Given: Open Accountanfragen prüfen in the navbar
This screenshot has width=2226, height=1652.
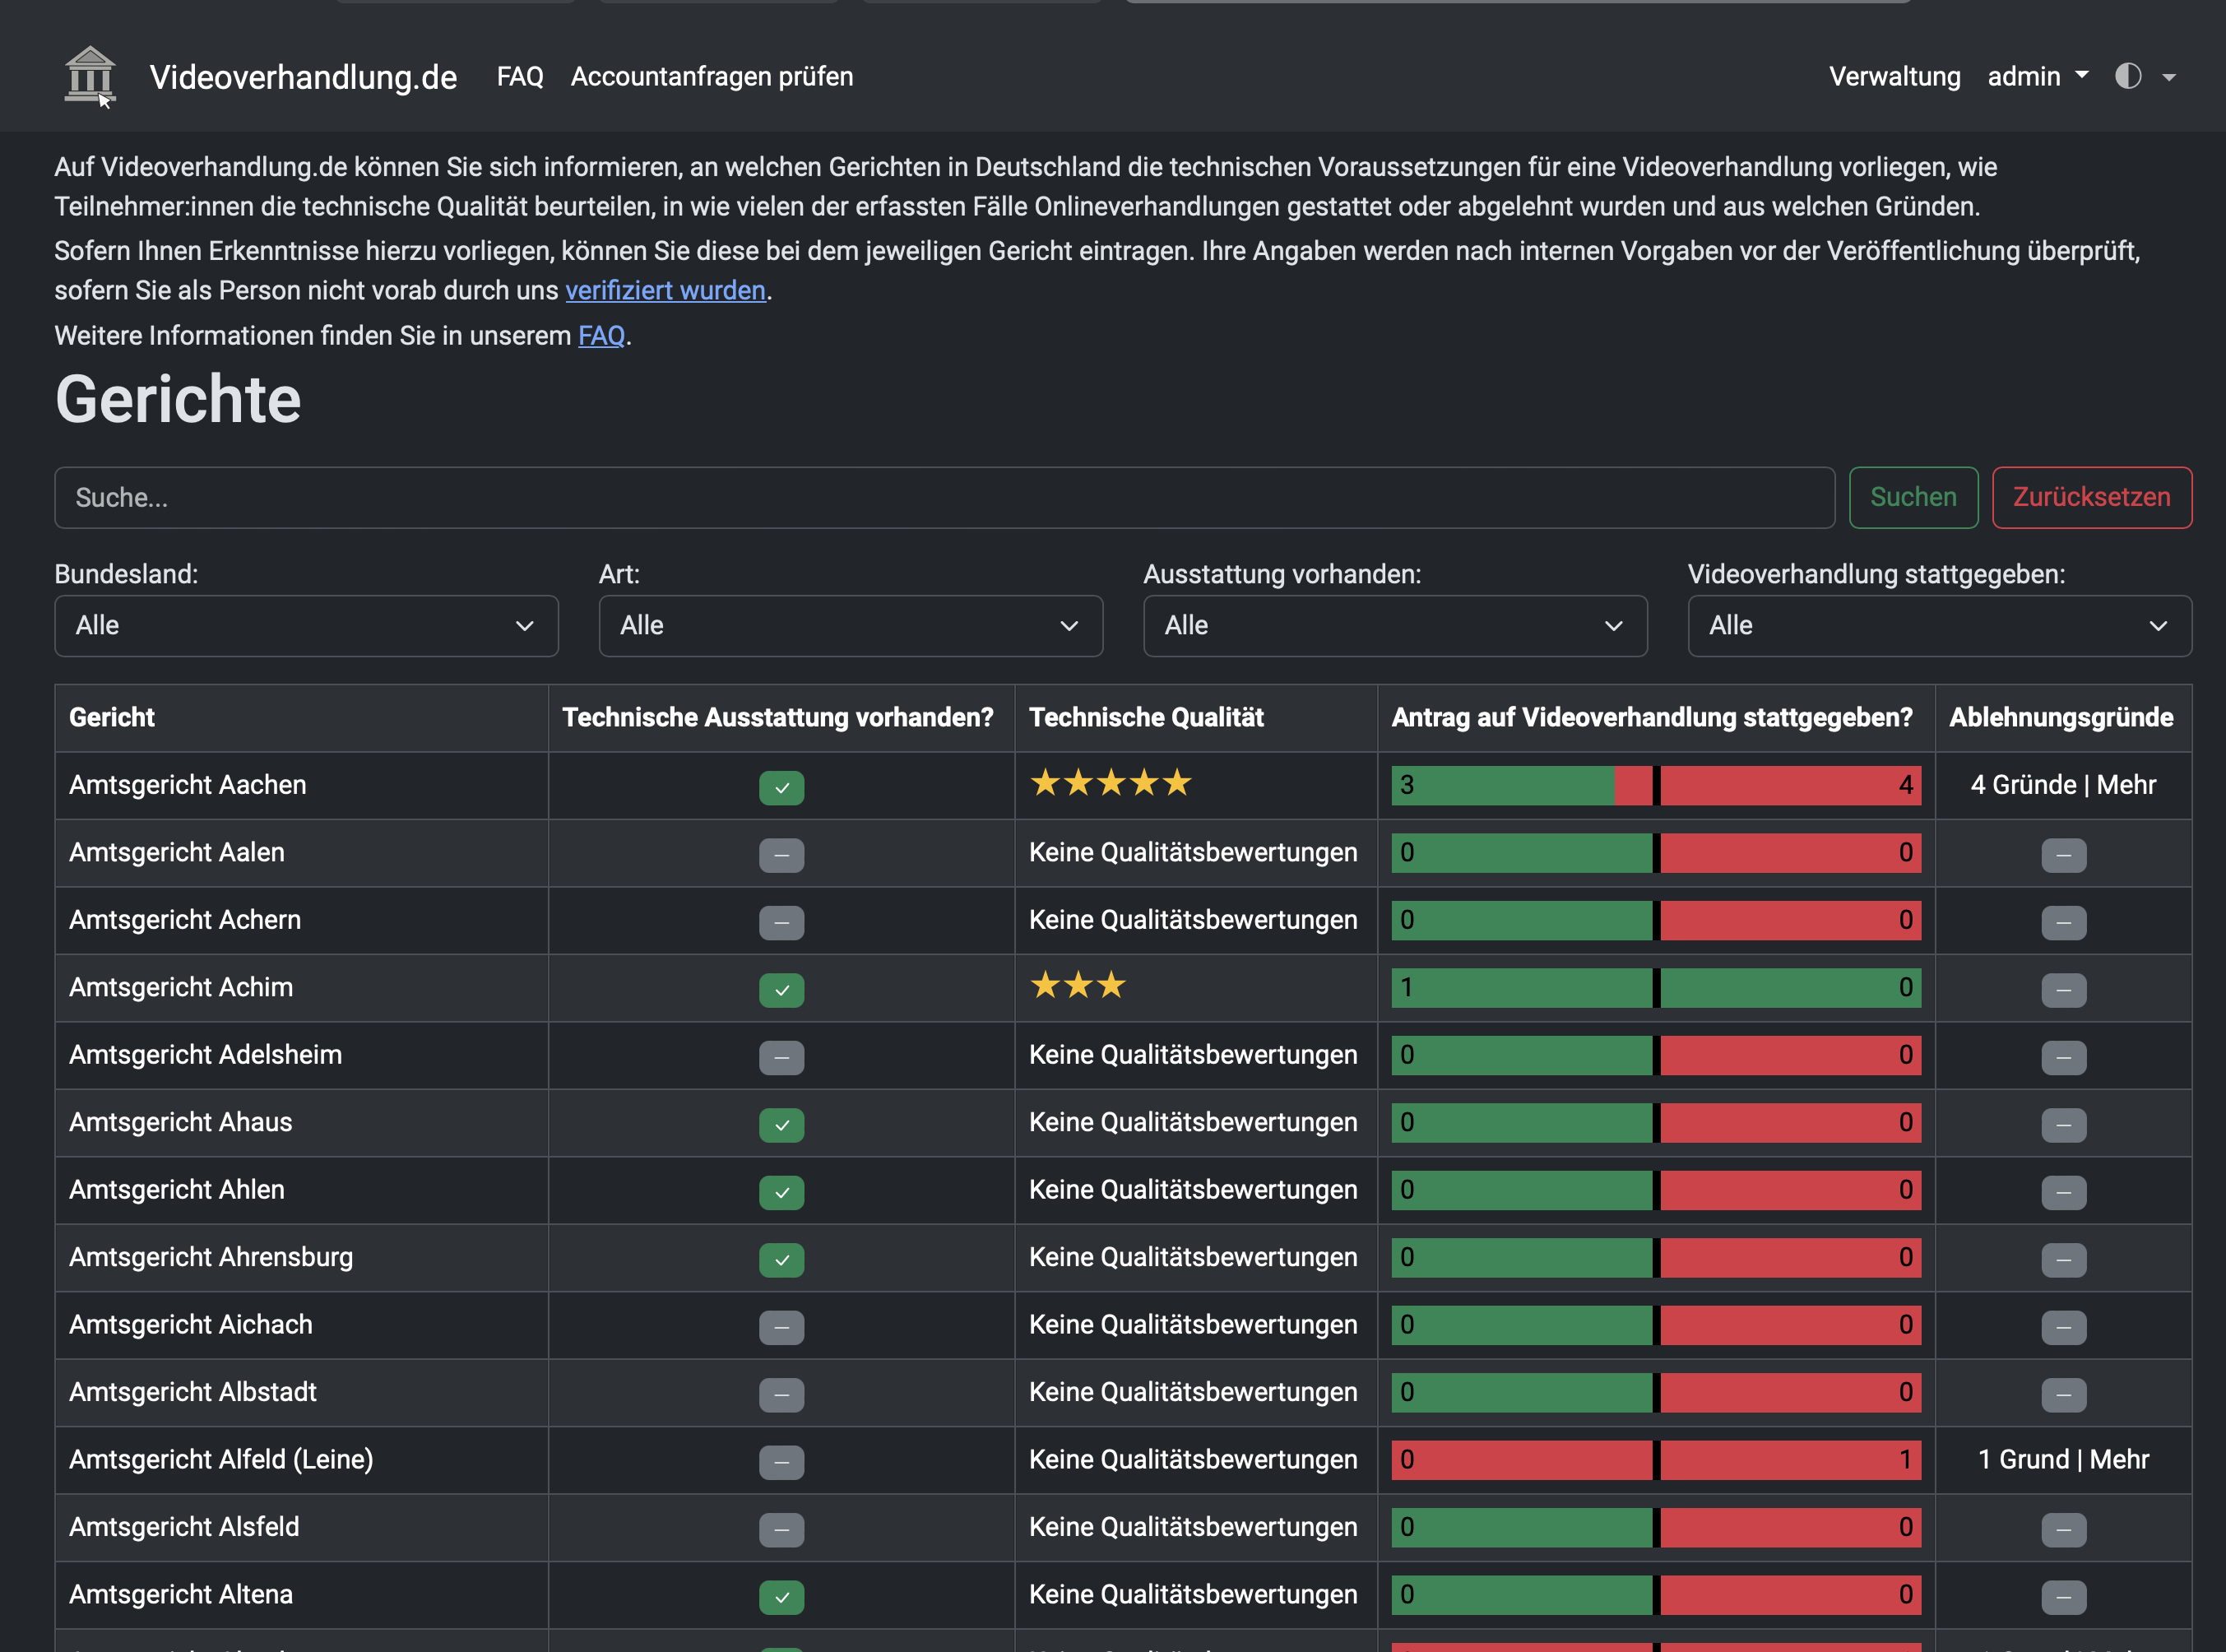Looking at the screenshot, I should click(x=712, y=77).
